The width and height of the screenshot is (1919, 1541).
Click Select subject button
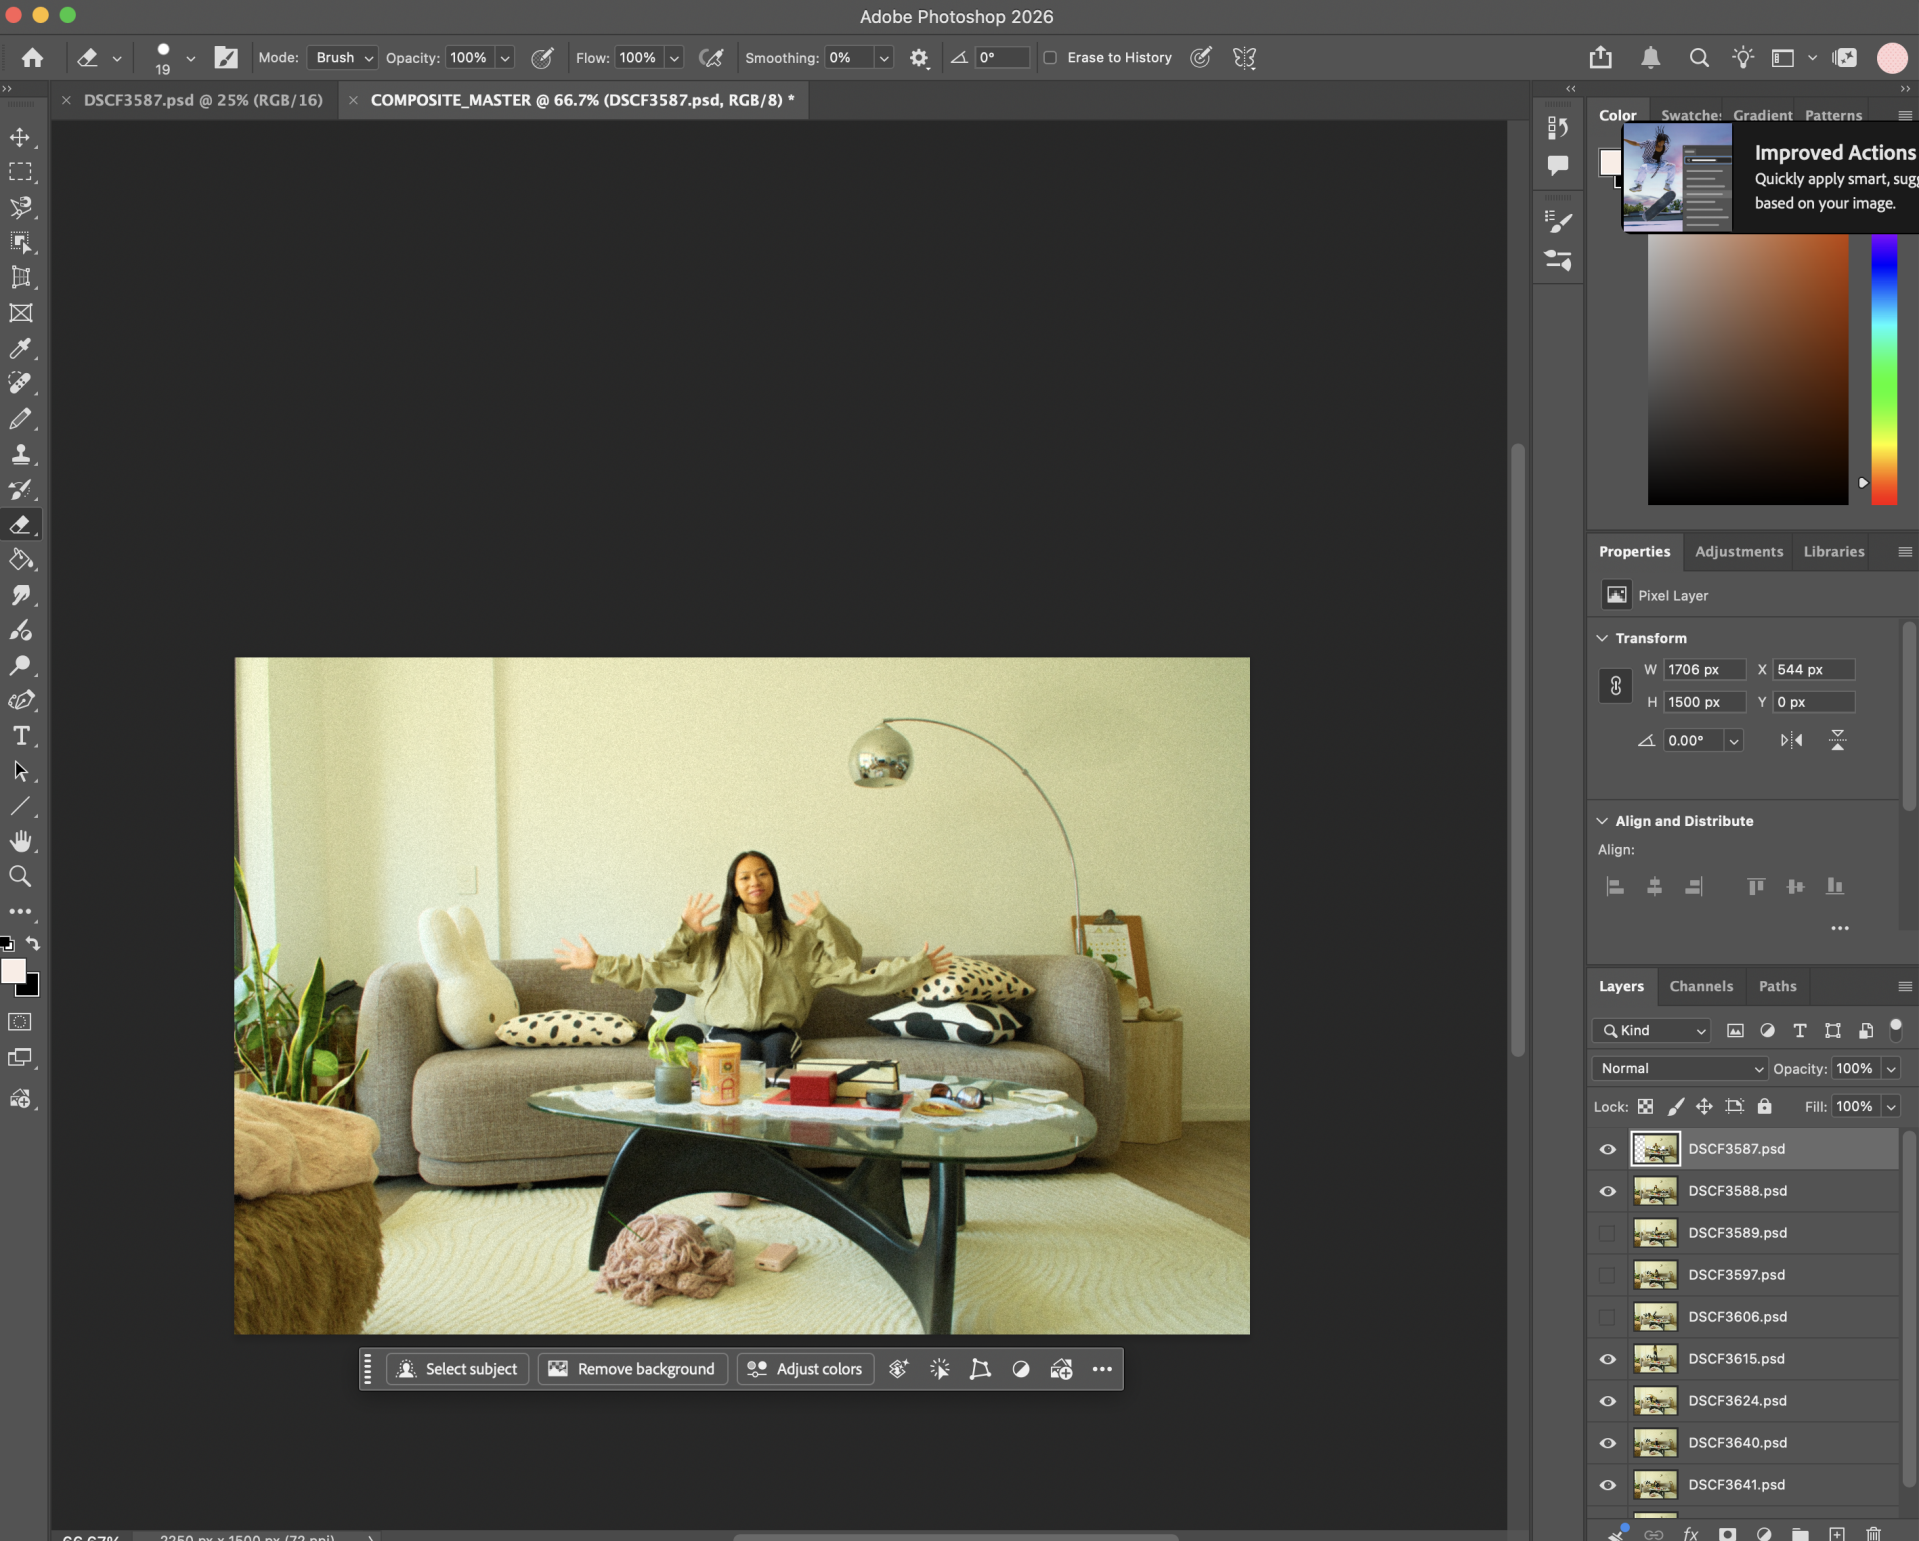[457, 1369]
